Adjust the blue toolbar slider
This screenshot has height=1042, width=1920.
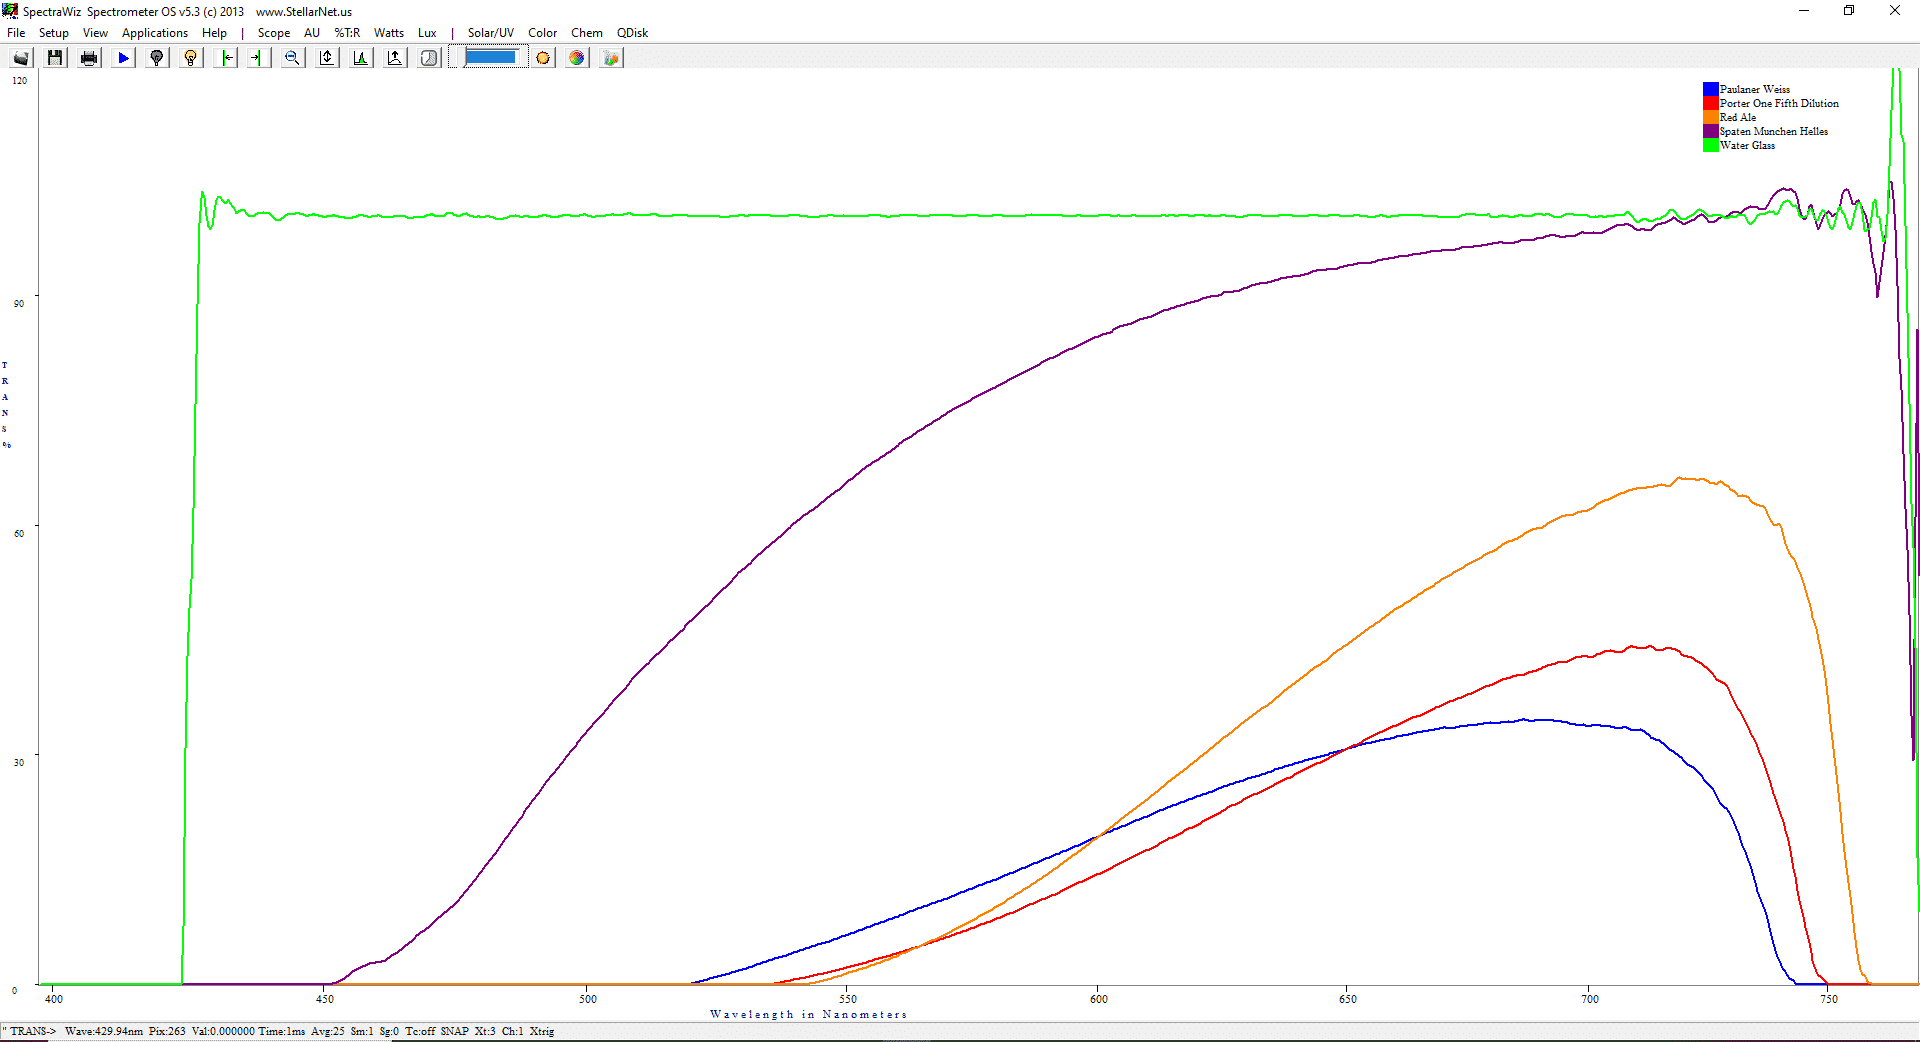point(490,57)
